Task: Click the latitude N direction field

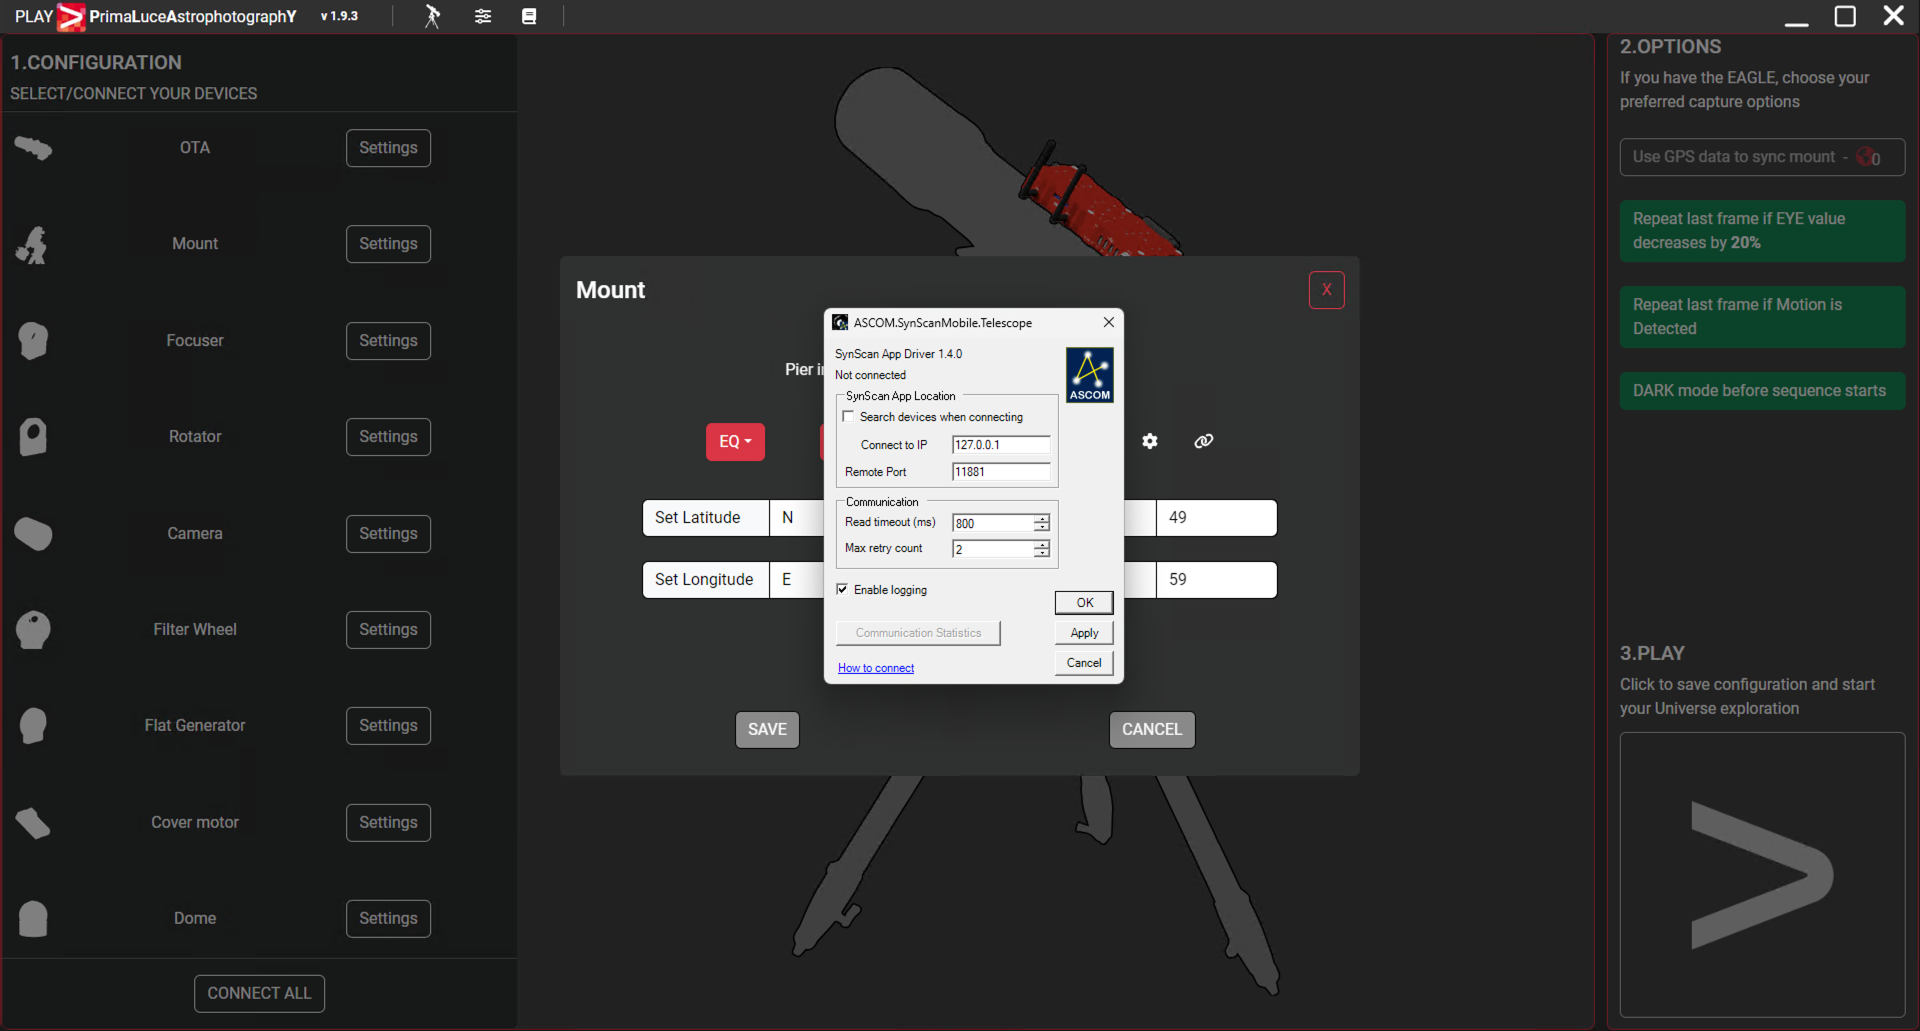Action: pos(796,518)
